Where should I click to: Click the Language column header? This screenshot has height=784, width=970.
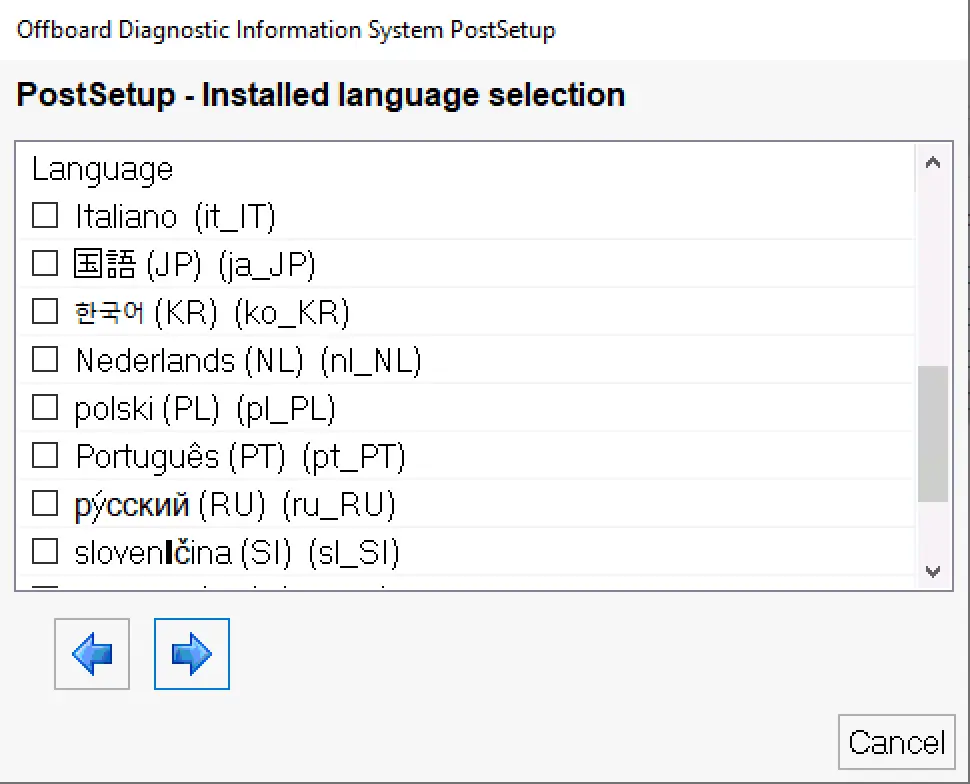[x=102, y=169]
